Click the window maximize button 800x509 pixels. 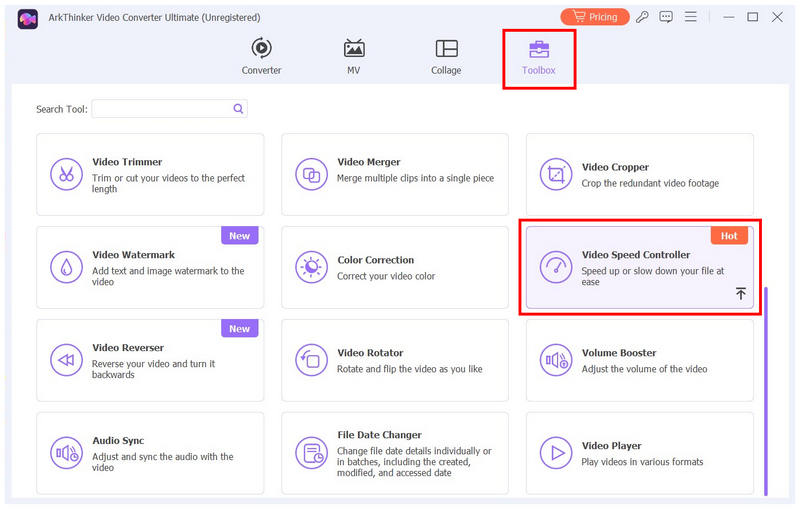(753, 17)
